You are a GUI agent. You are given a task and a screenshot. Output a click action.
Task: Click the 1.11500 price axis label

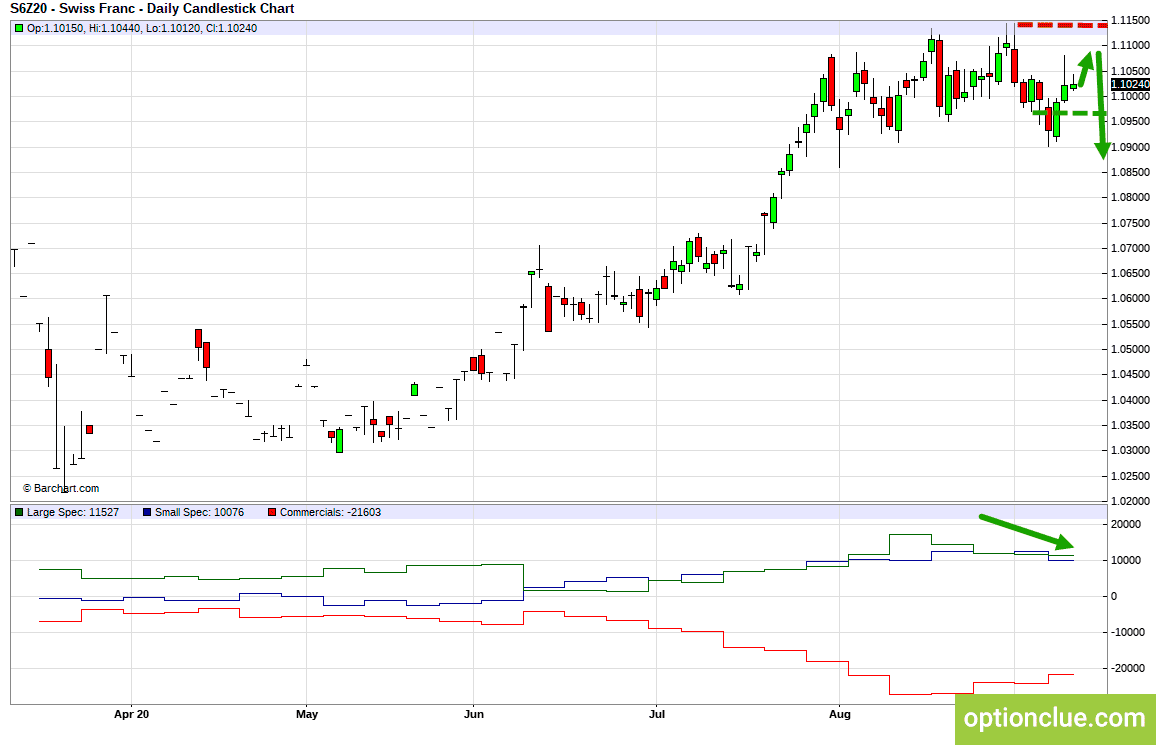1130,21
